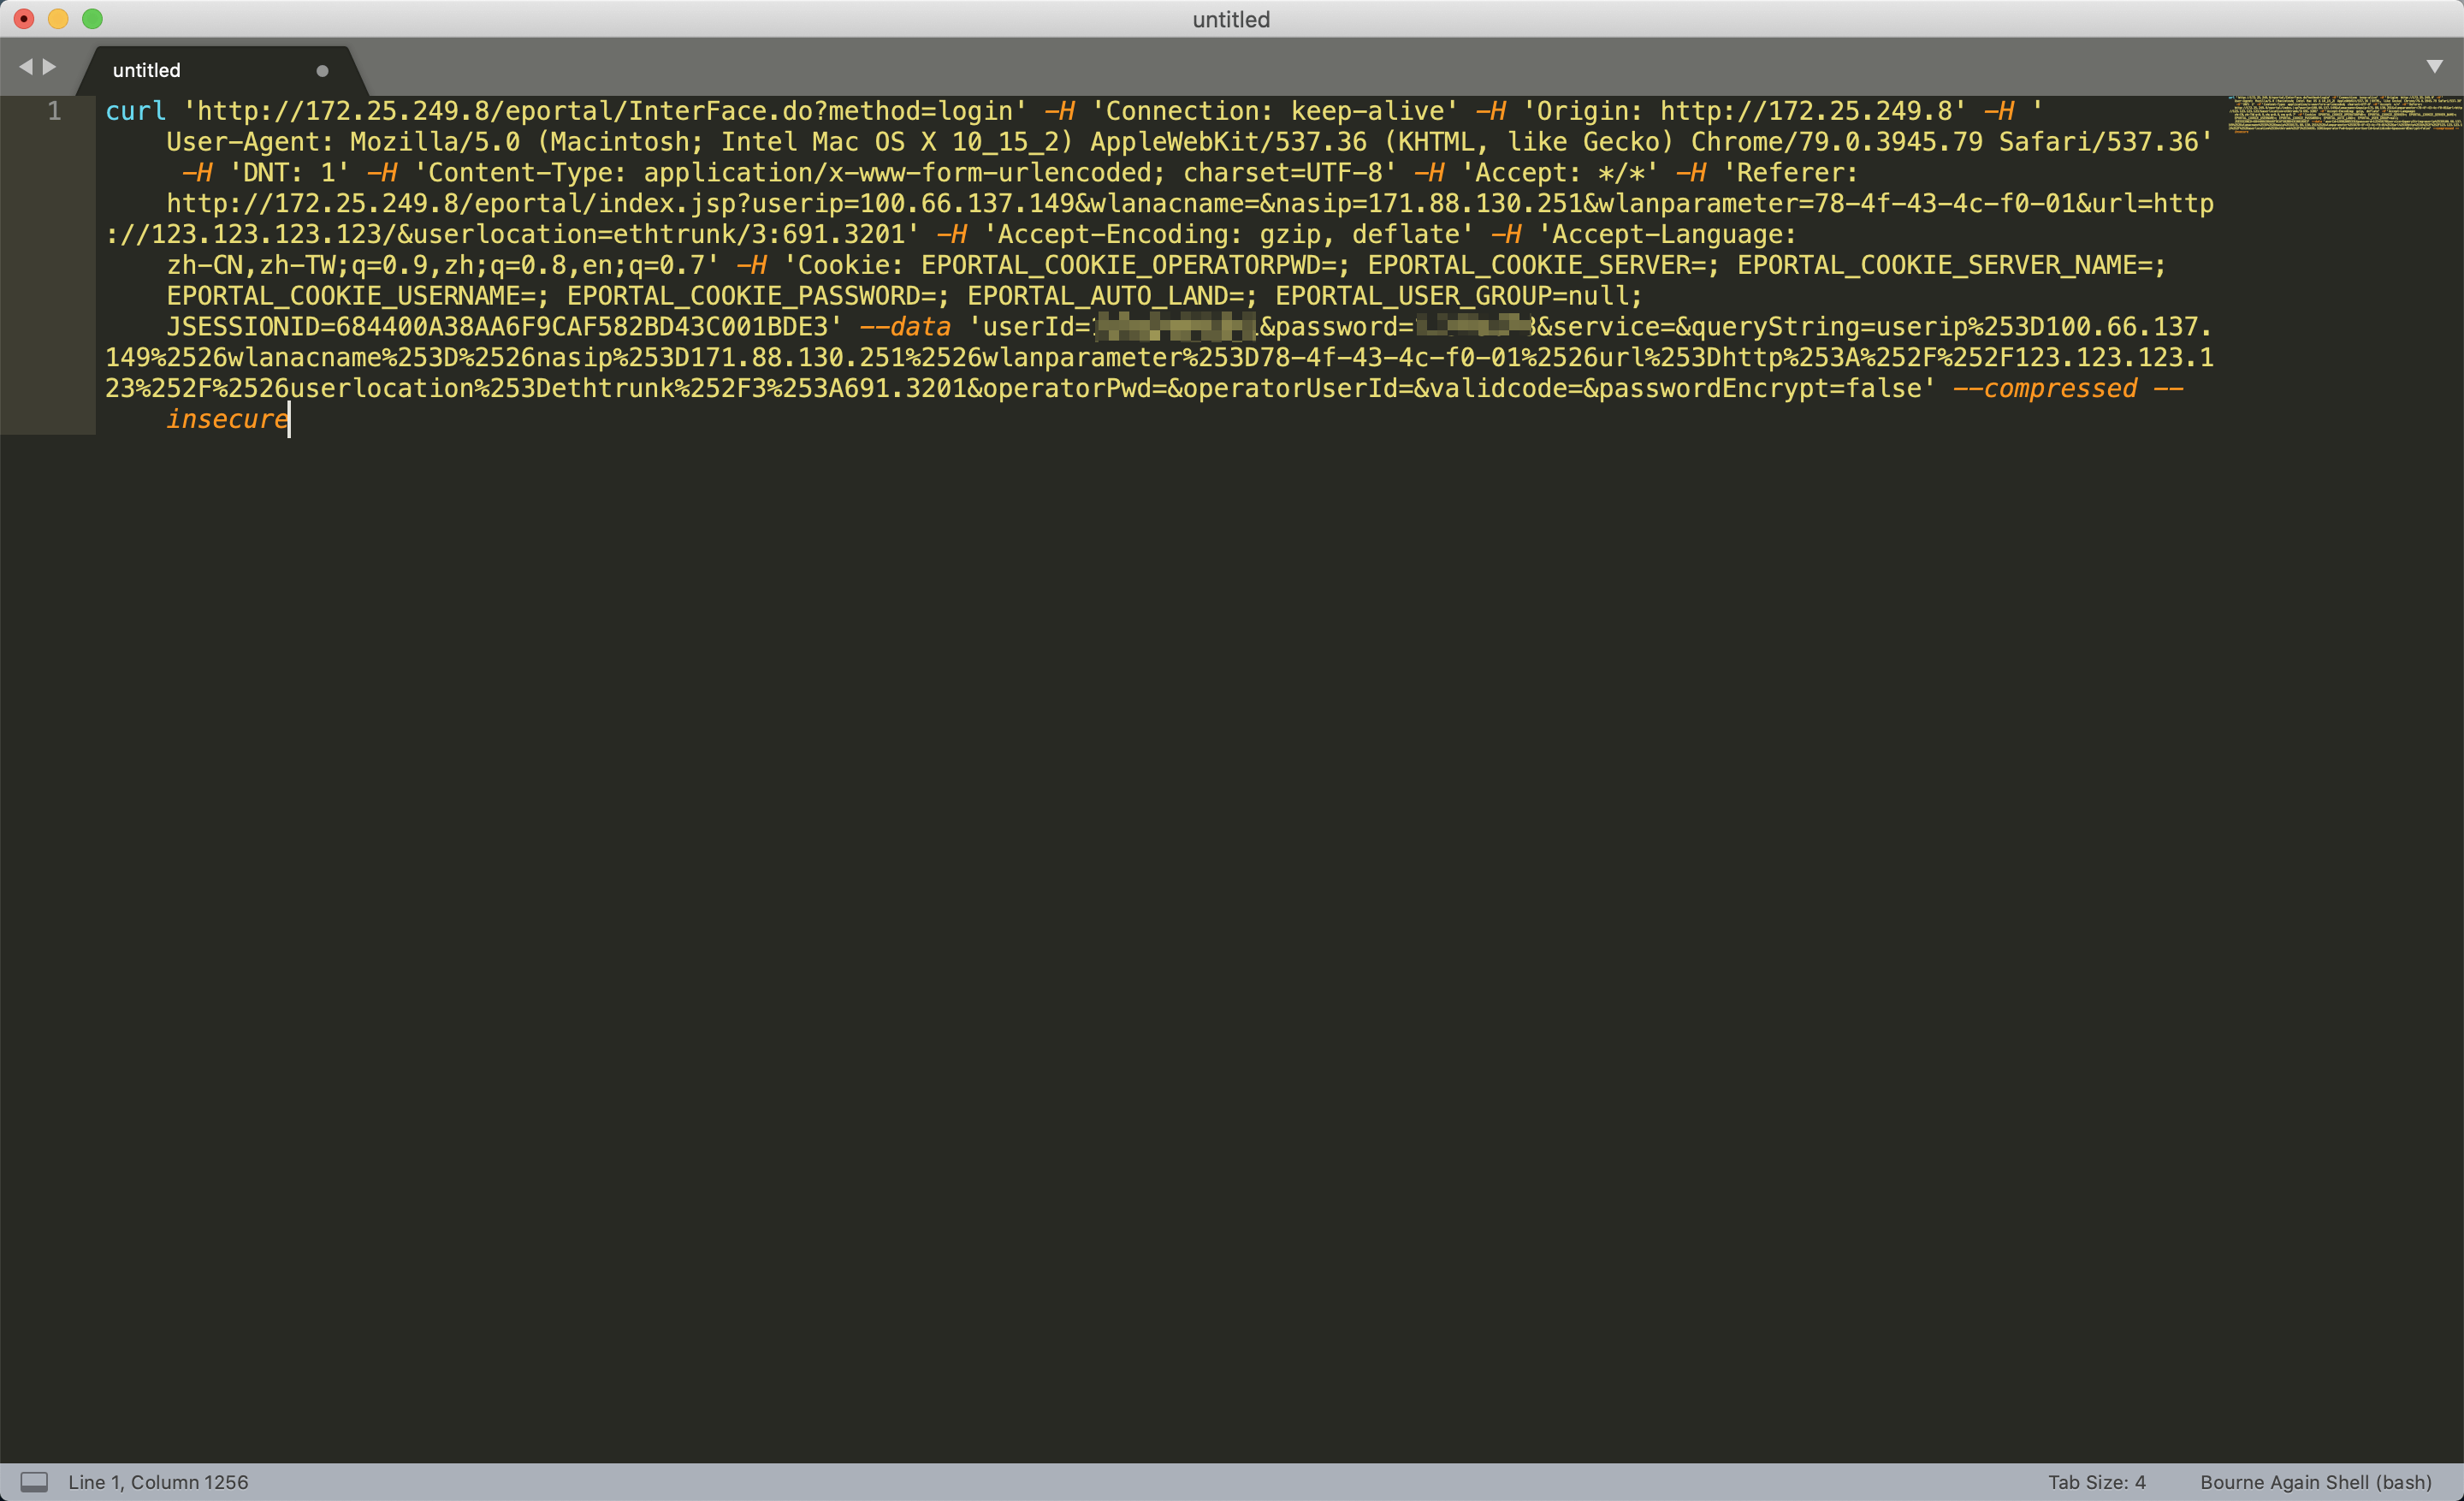Click the word insecure on last line
2464x1501 pixels.
pyautogui.click(x=226, y=419)
